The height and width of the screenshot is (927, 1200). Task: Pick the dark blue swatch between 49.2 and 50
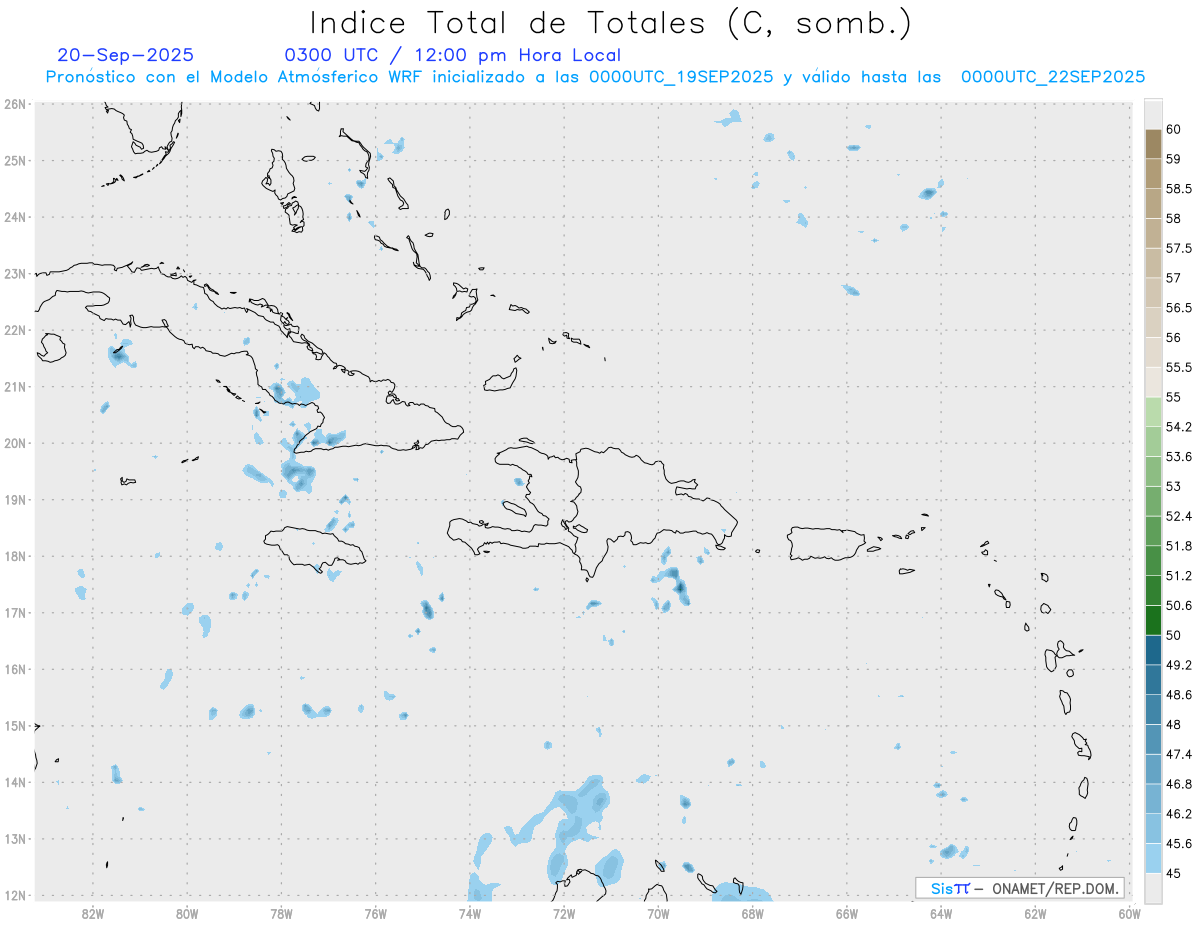(x=1153, y=650)
